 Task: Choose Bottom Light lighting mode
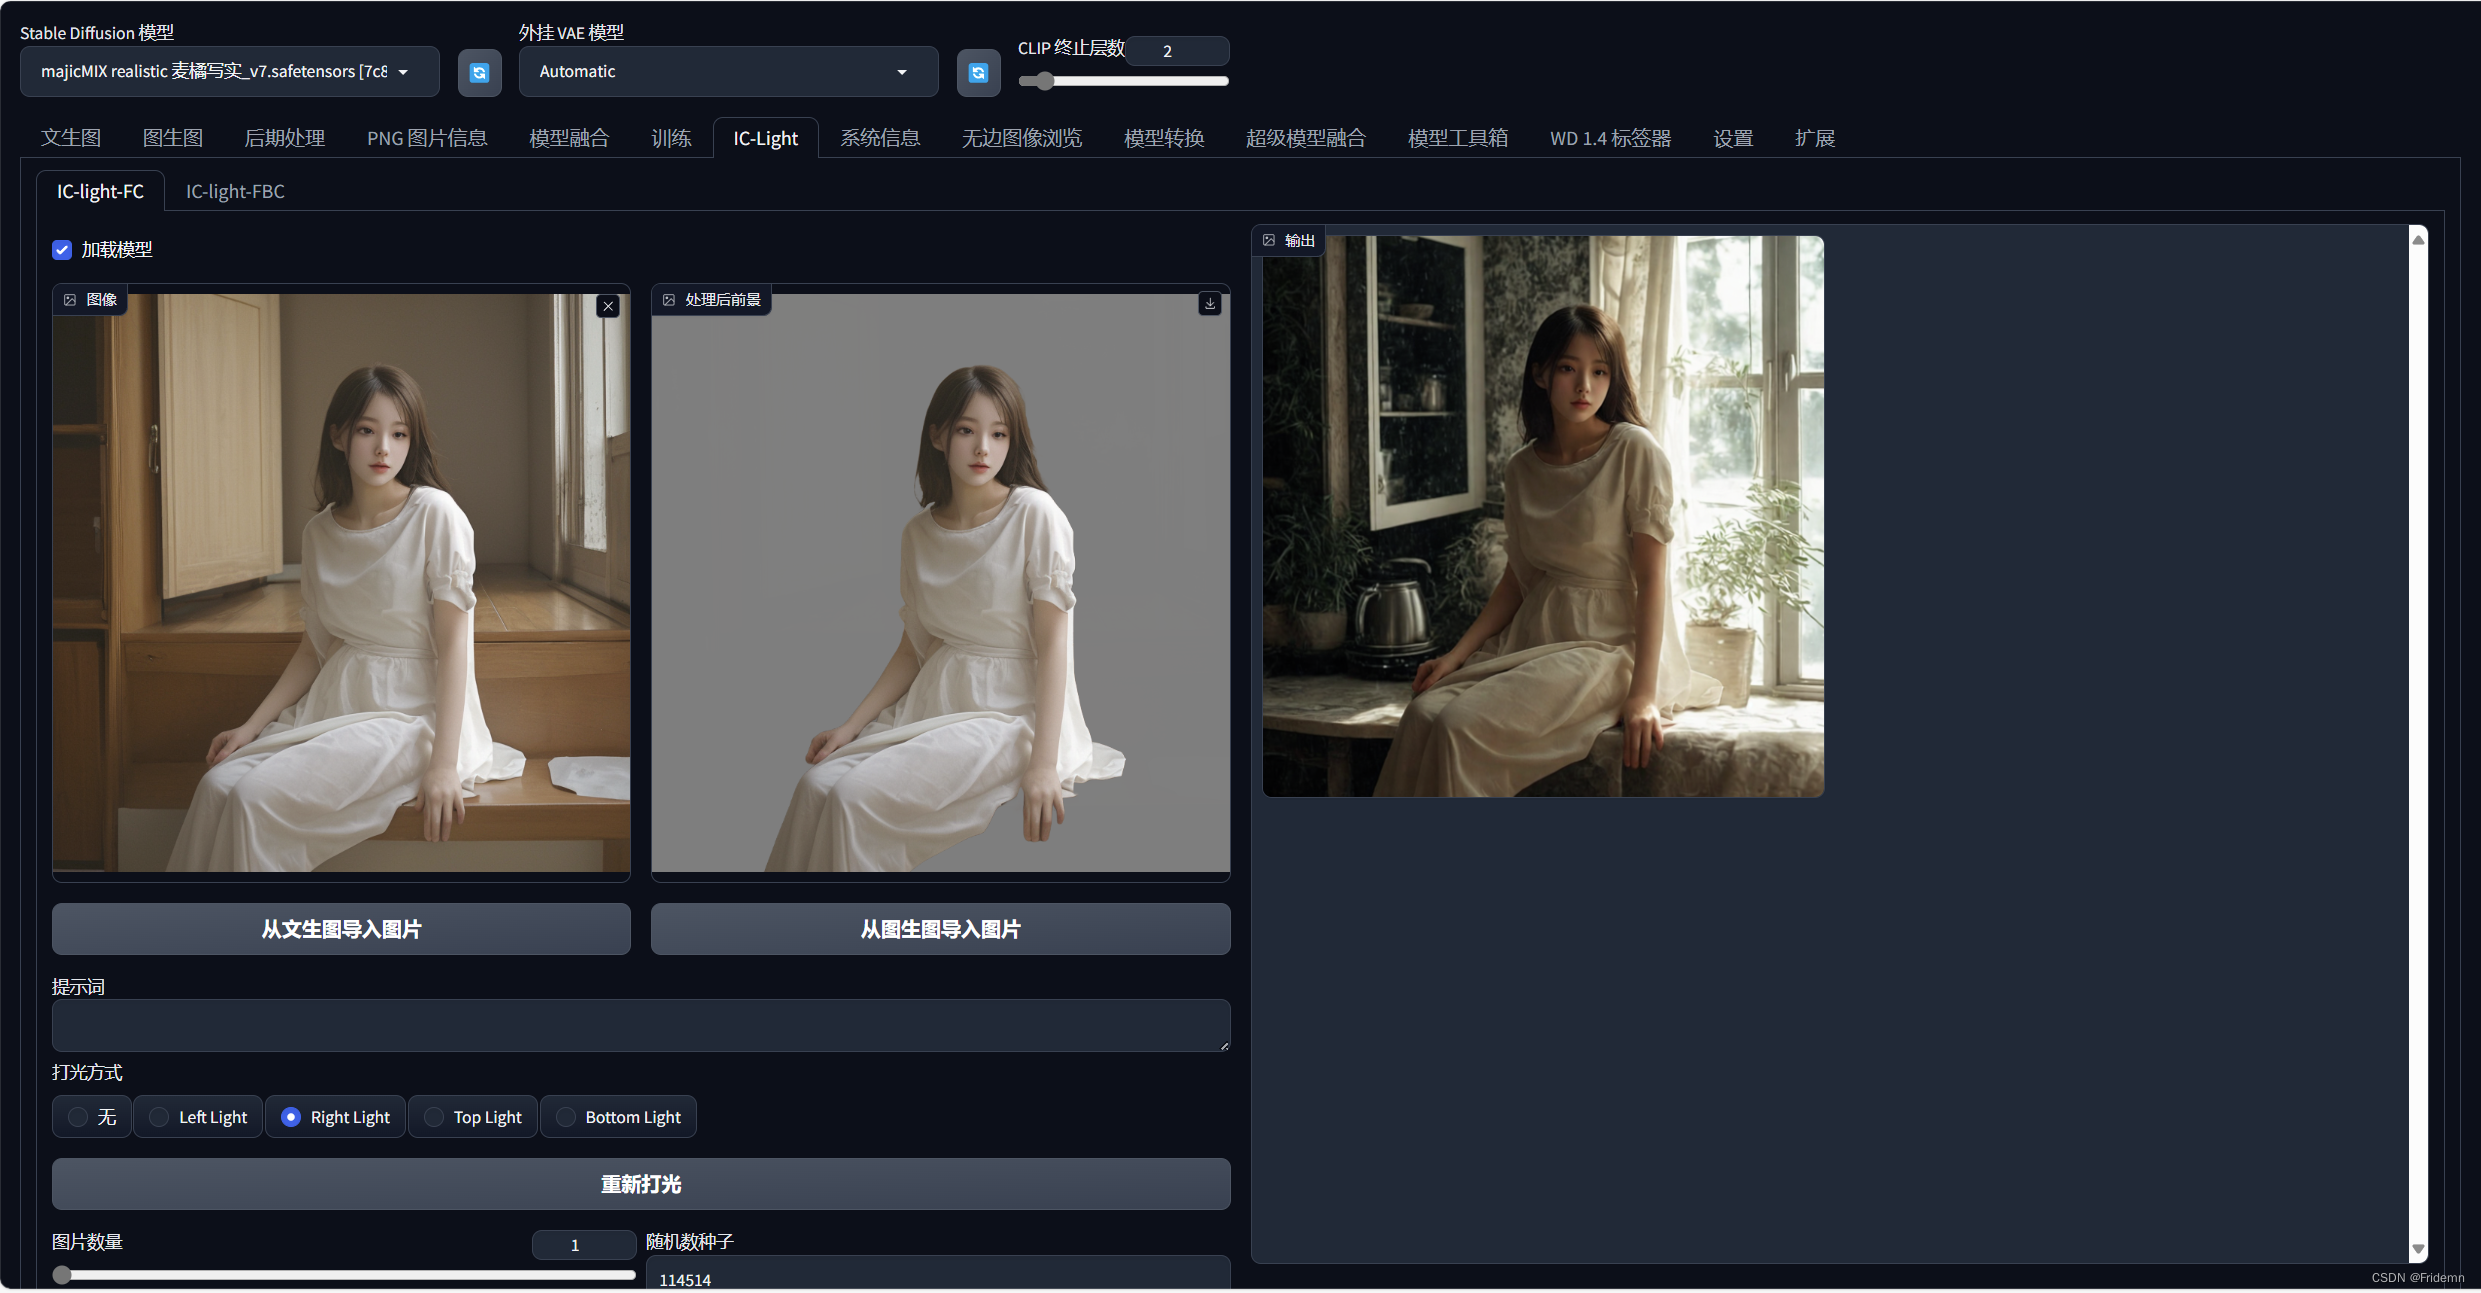566,1117
